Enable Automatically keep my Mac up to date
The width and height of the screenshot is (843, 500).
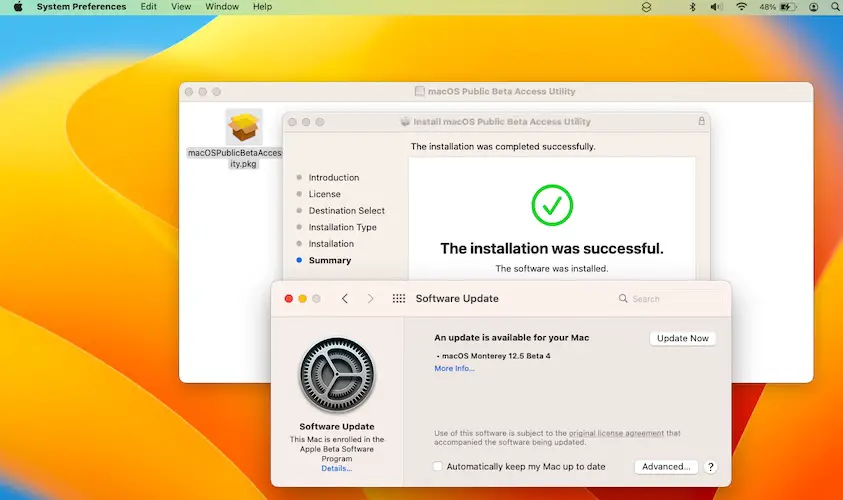438,467
